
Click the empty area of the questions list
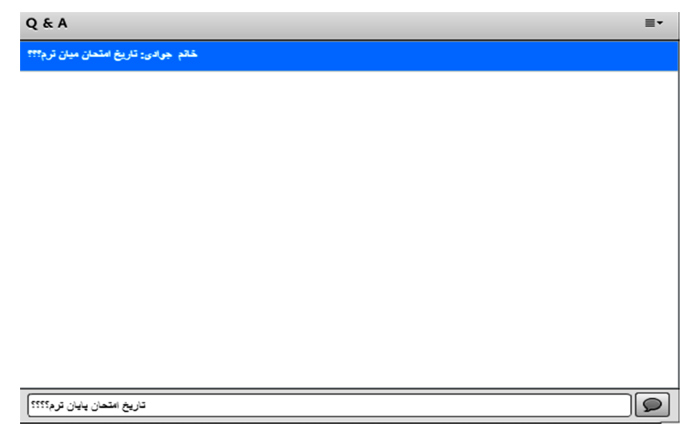point(349,229)
